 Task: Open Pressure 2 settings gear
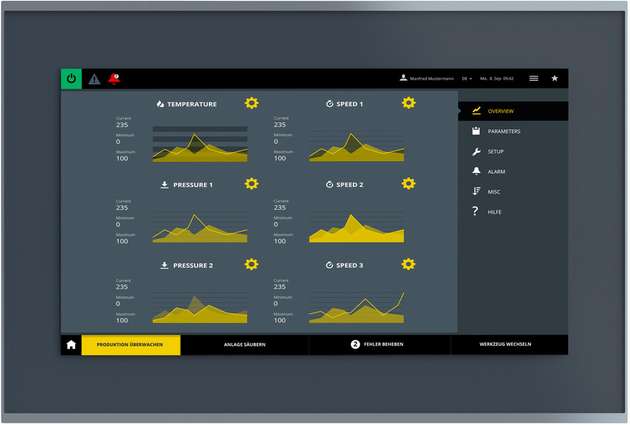(251, 265)
